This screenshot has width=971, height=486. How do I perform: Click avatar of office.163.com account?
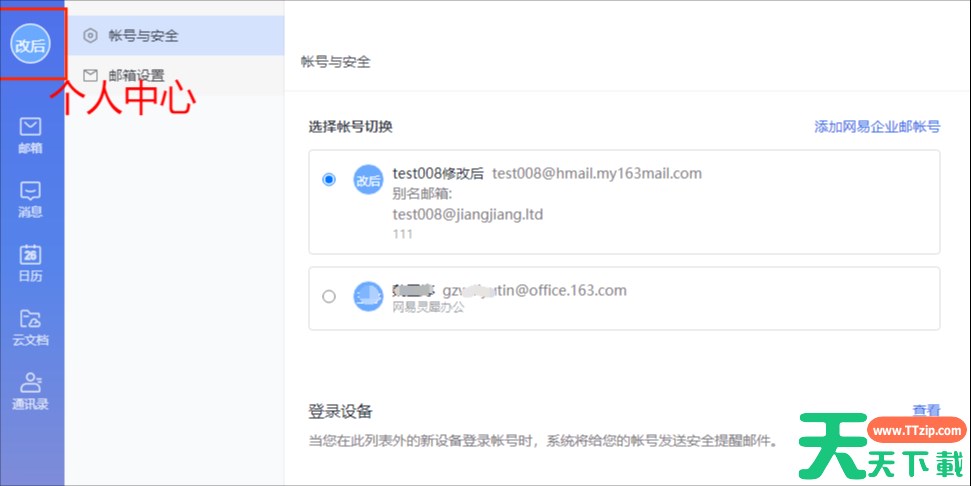click(x=368, y=297)
